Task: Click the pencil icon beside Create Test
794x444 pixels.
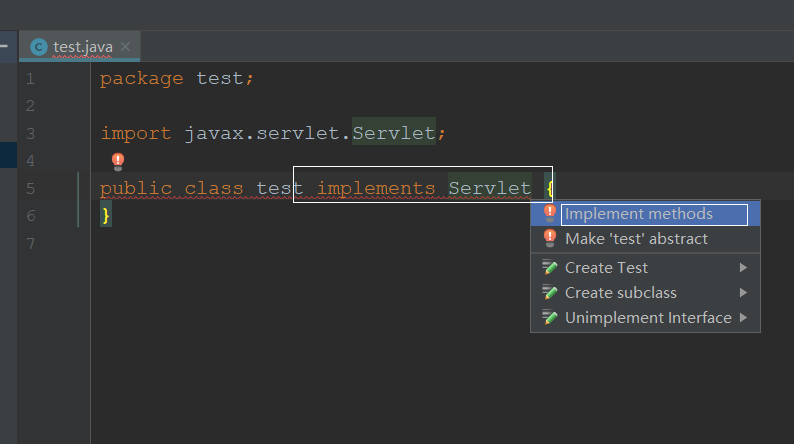Action: pos(549,267)
